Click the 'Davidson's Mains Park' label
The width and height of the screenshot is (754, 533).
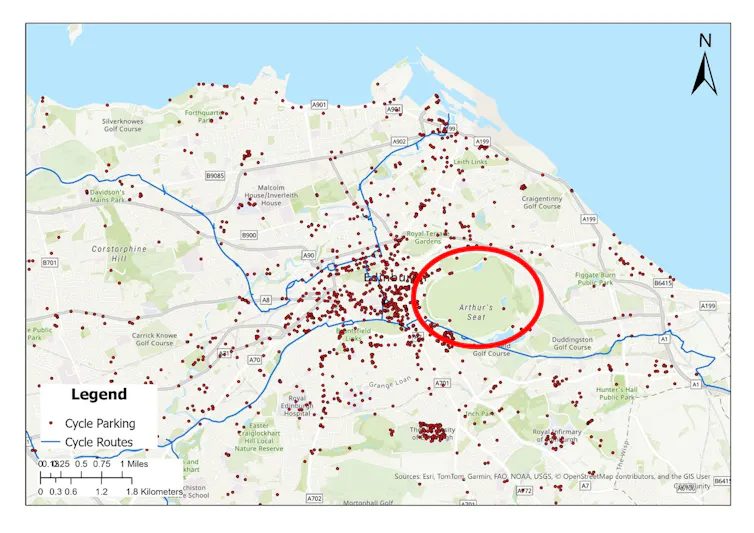[x=107, y=196]
